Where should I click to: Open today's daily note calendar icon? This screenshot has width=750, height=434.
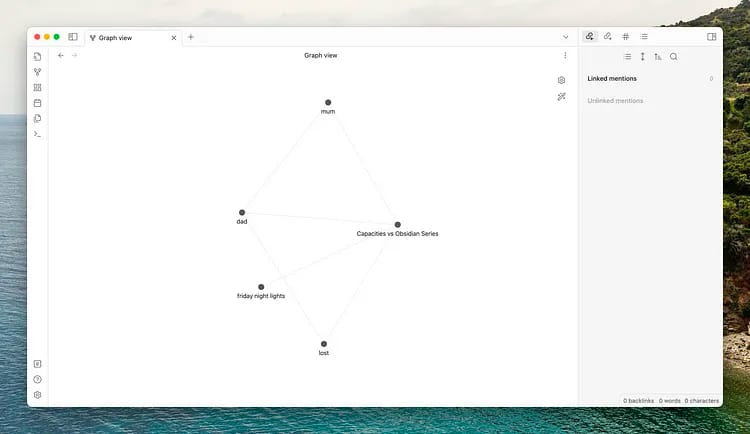click(x=37, y=103)
